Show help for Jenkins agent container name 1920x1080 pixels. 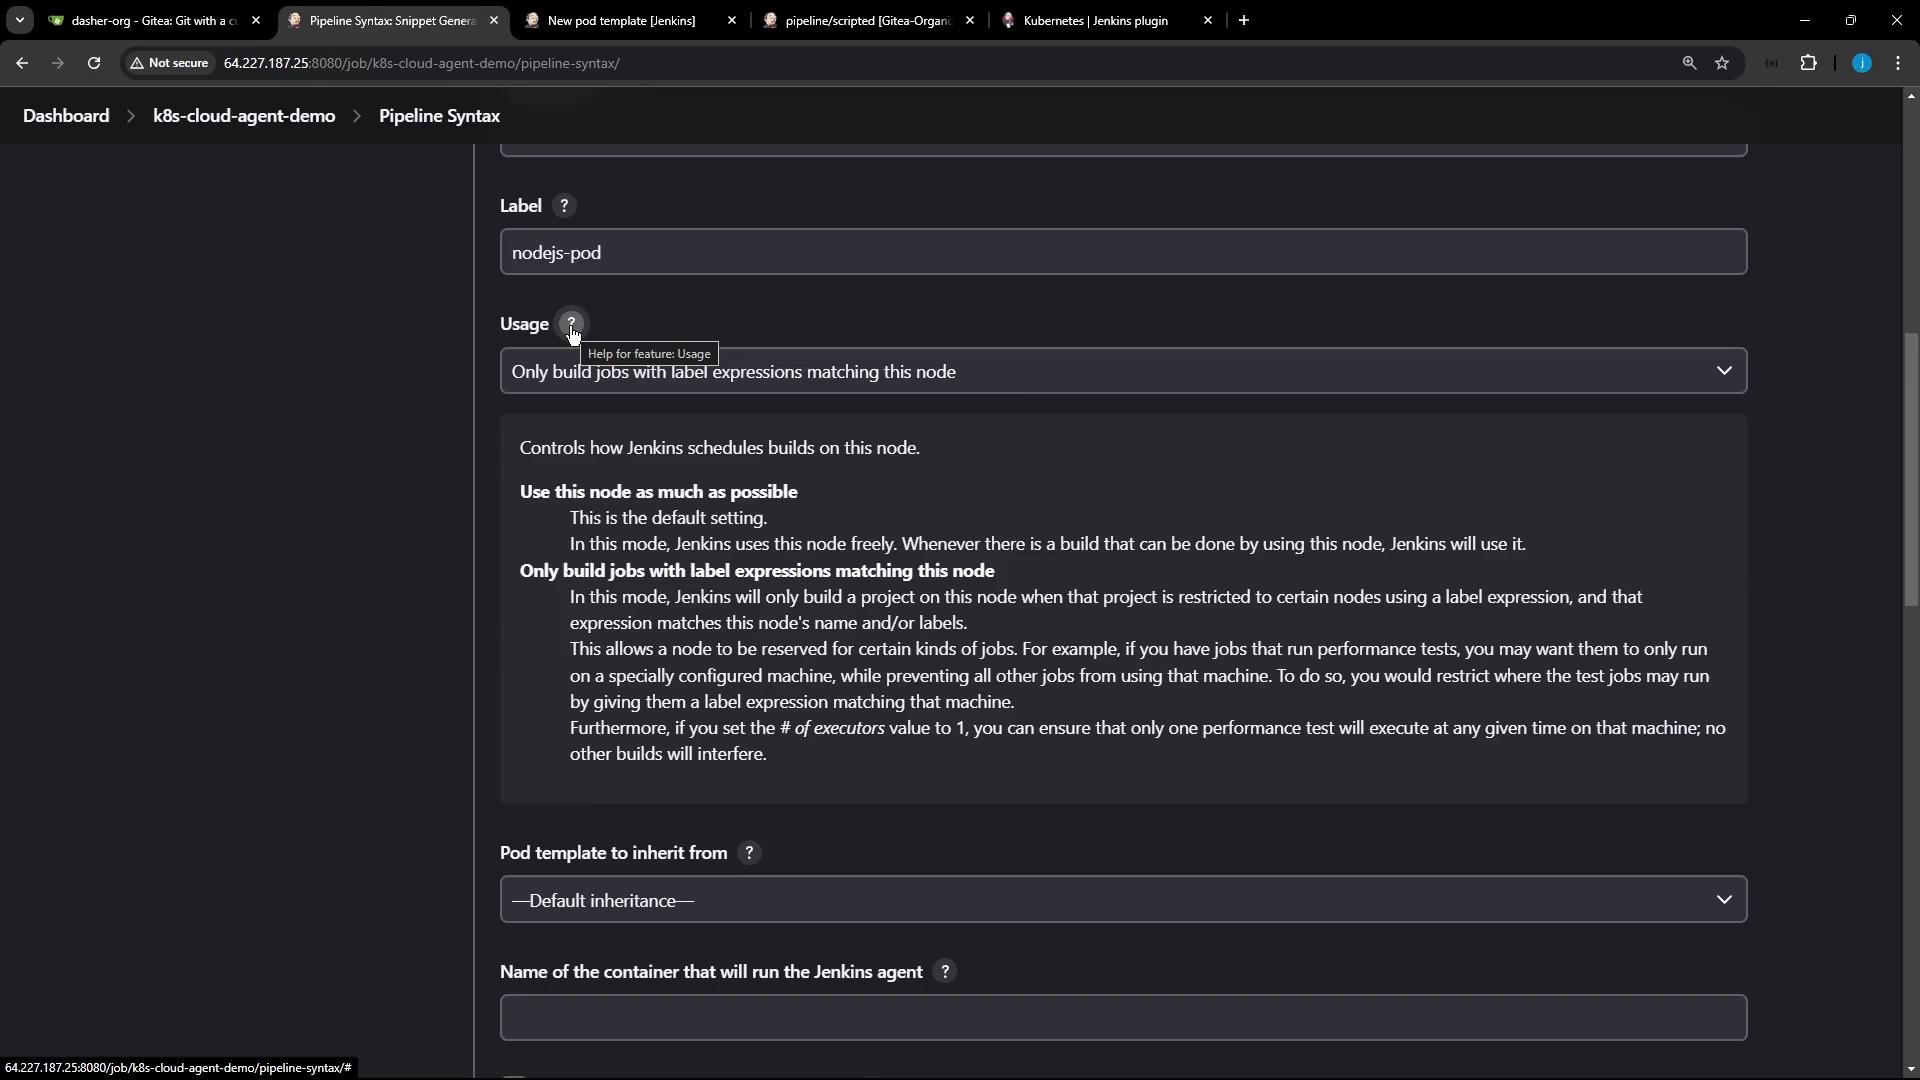(x=945, y=972)
